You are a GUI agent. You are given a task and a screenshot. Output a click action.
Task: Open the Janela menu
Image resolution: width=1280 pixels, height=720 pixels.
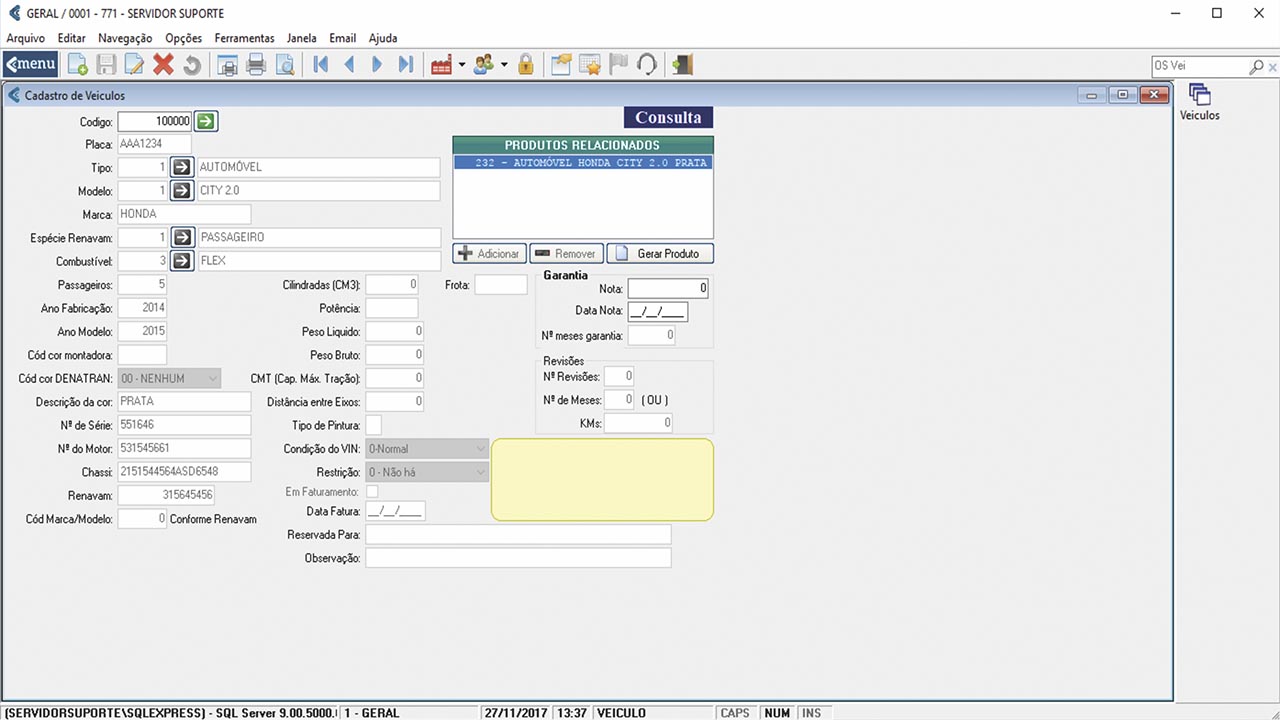301,38
